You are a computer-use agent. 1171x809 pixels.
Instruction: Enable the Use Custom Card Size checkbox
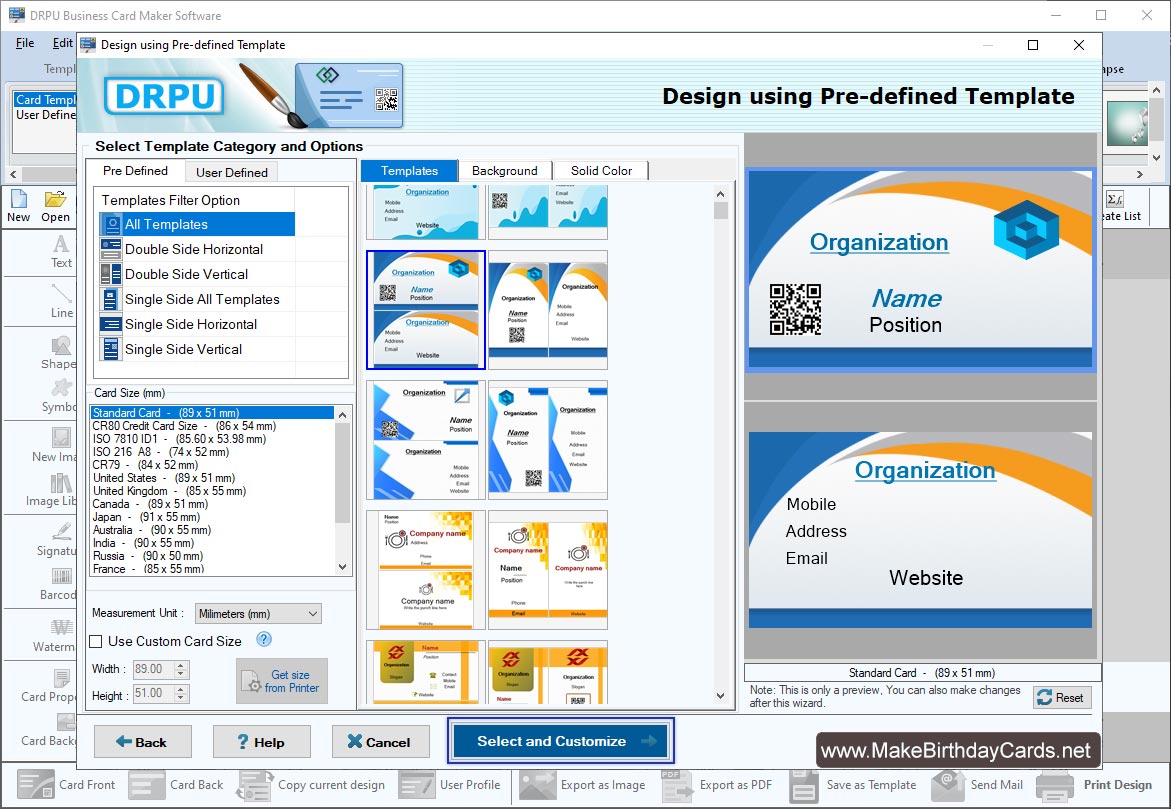pyautogui.click(x=96, y=642)
